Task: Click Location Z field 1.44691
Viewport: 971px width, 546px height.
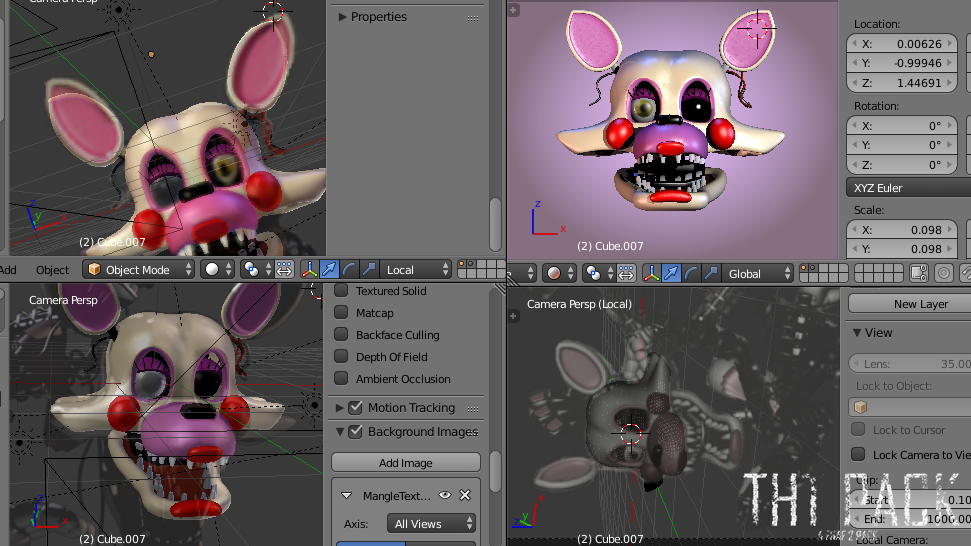Action: (x=902, y=82)
